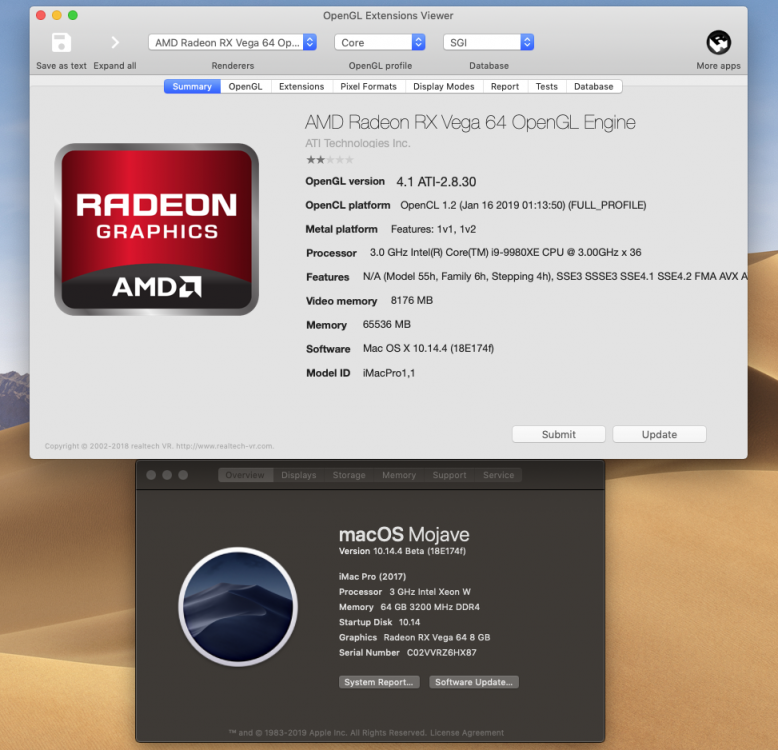This screenshot has height=750, width=778.
Task: Click the ATI Technologies Inc. vendor text
Action: (358, 143)
